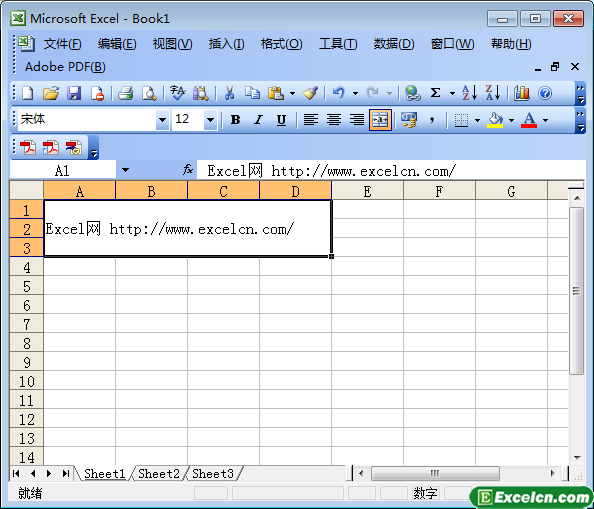The image size is (594, 509).
Task: Apply the borders button
Action: [461, 120]
